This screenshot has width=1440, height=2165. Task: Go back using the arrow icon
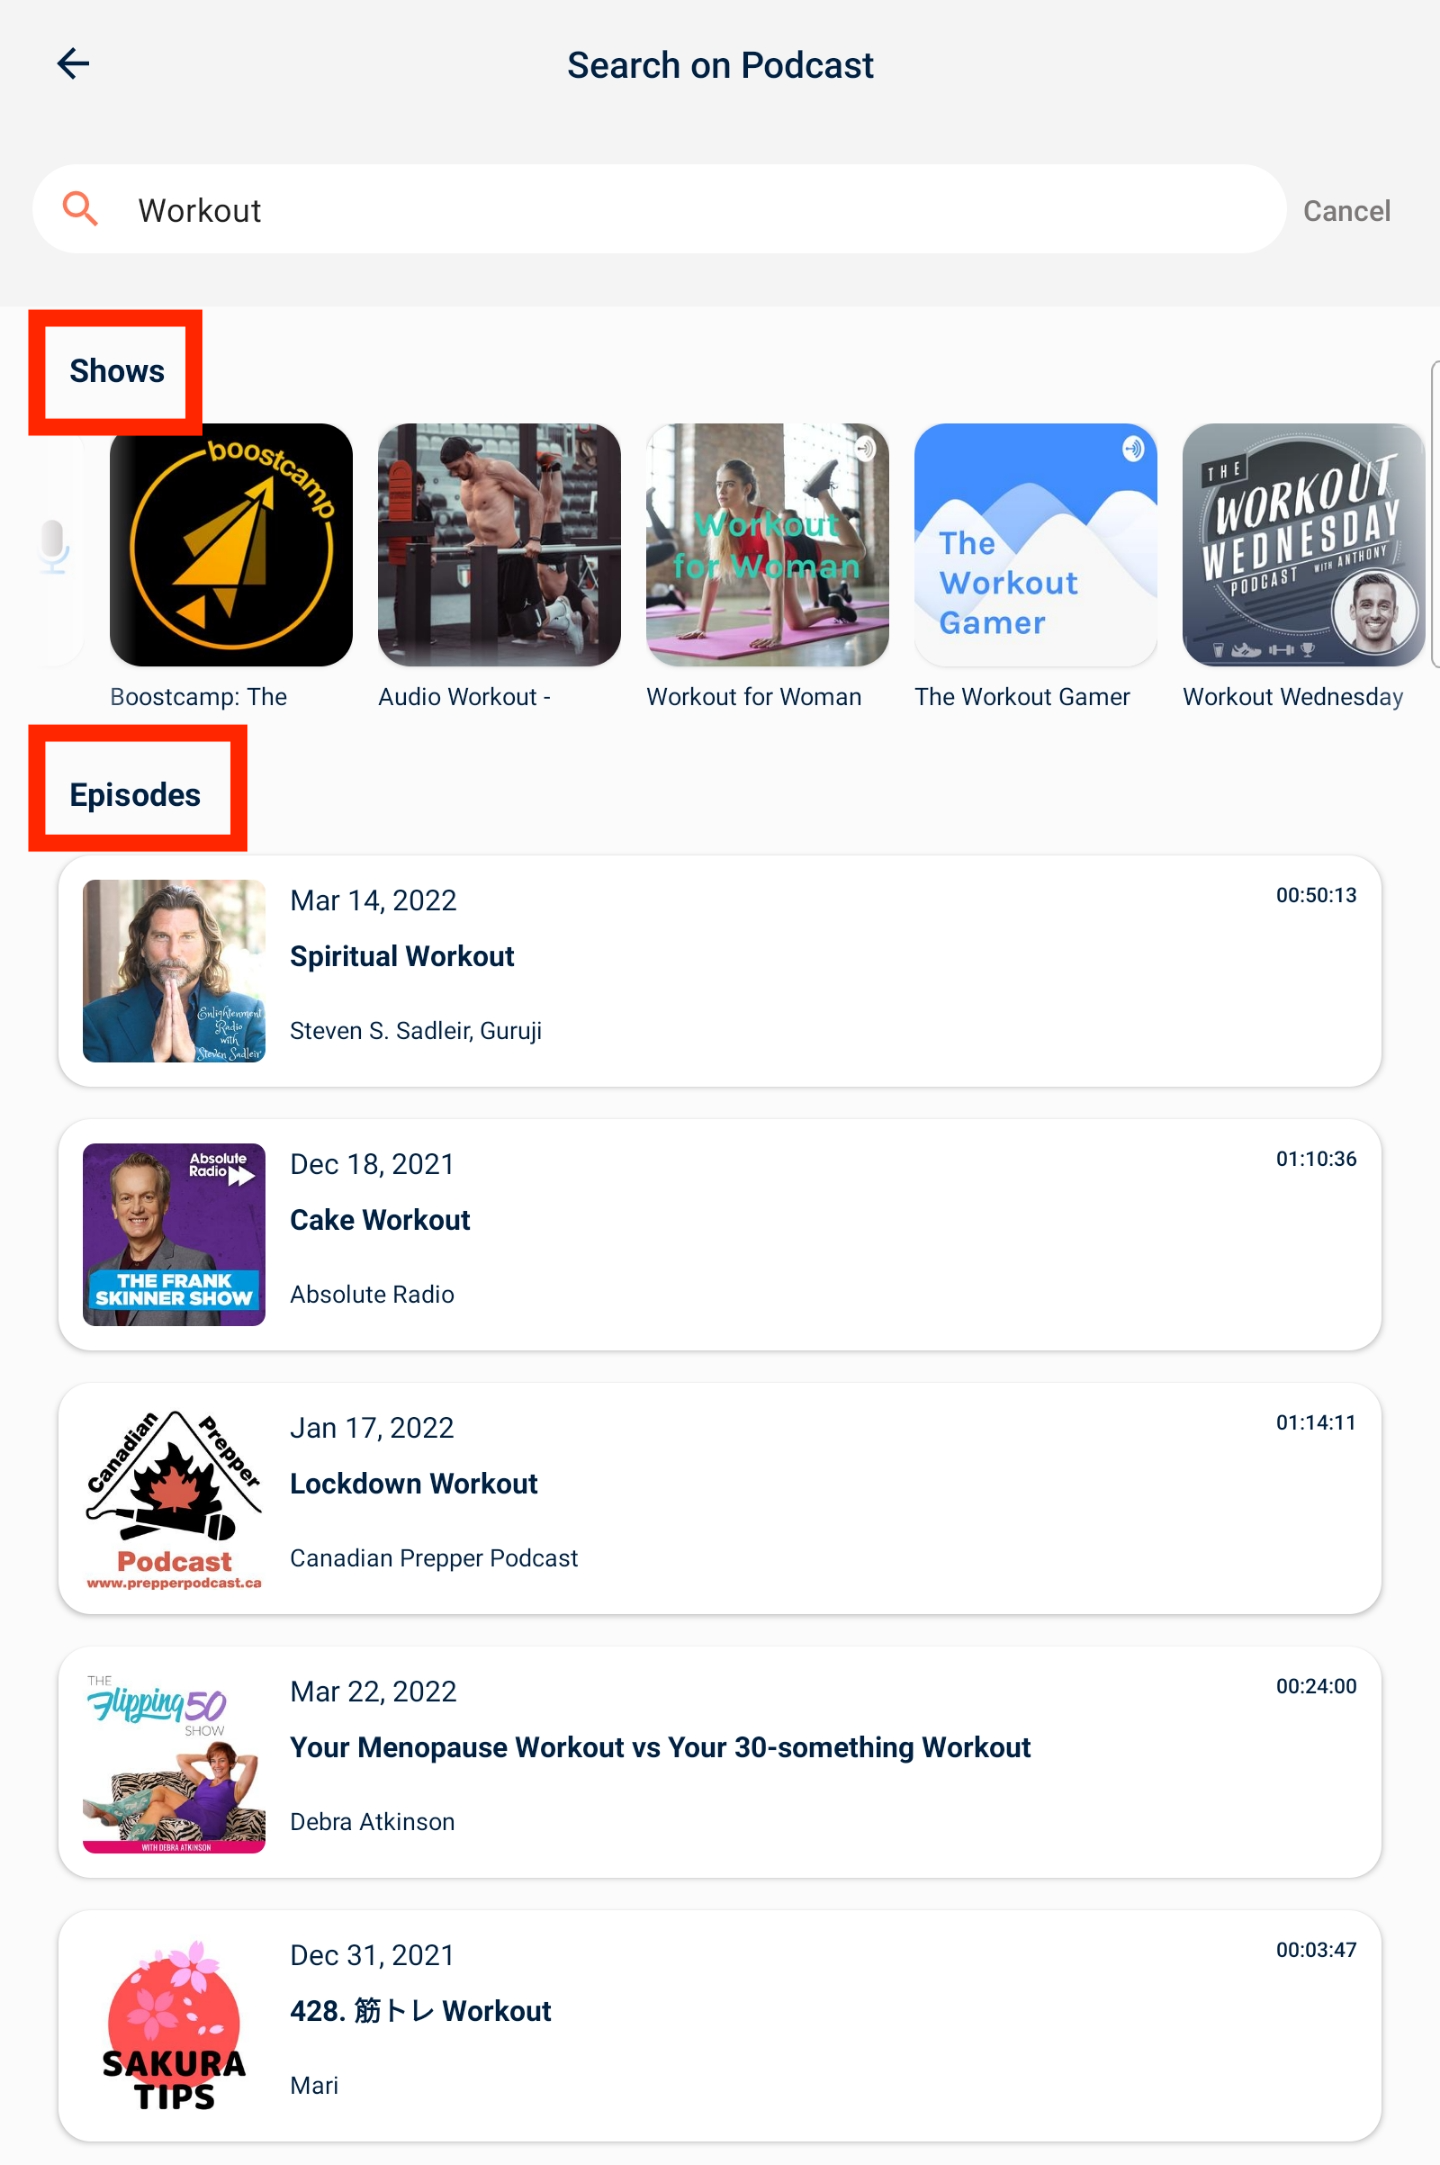73,64
